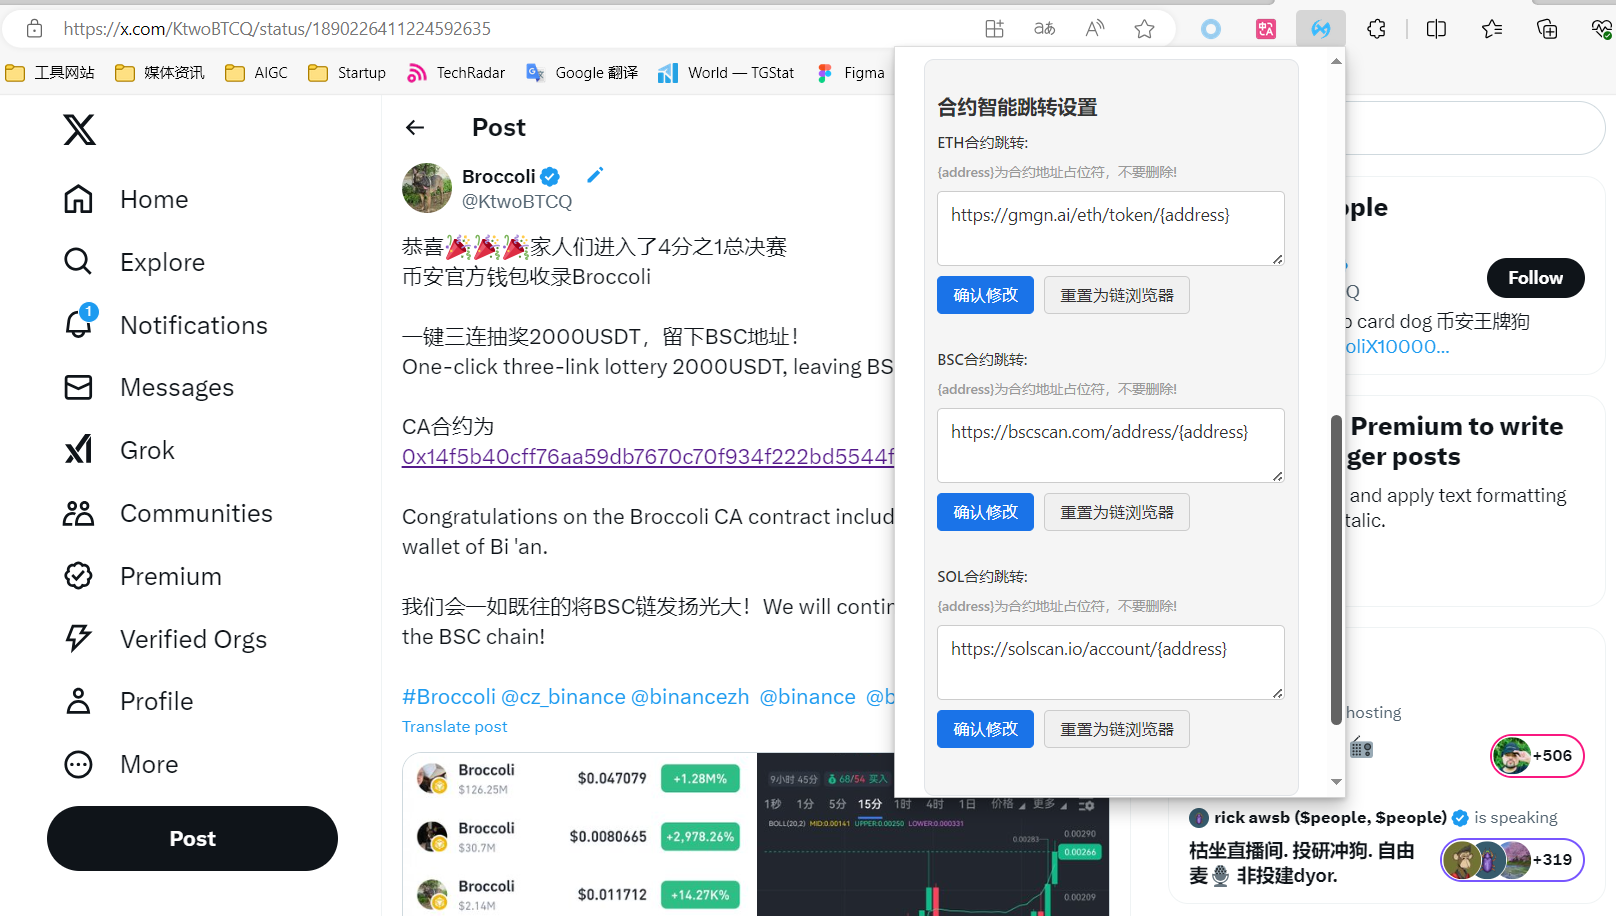The width and height of the screenshot is (1616, 916).
Task: Click the address bar URL
Action: pyautogui.click(x=277, y=29)
